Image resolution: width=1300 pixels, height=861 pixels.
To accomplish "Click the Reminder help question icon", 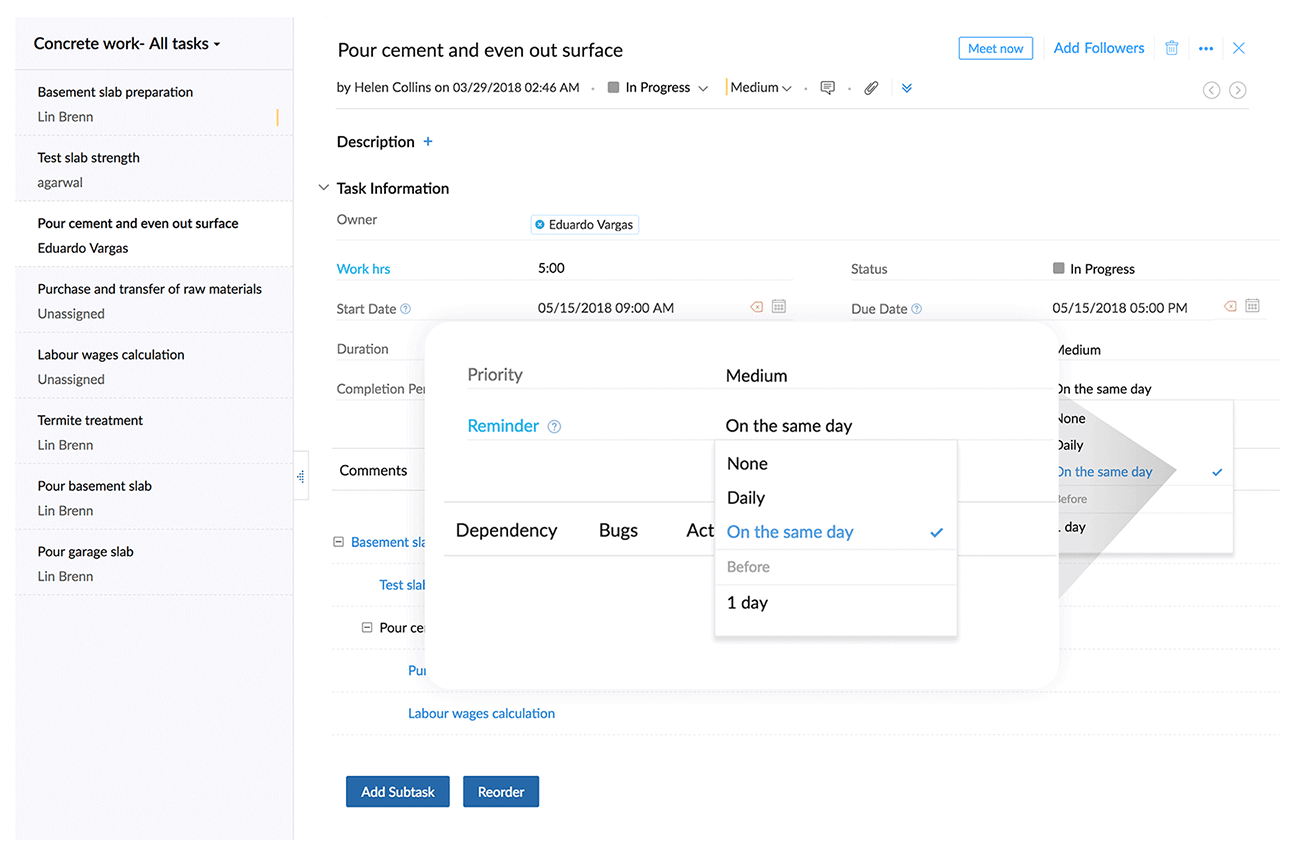I will point(554,427).
